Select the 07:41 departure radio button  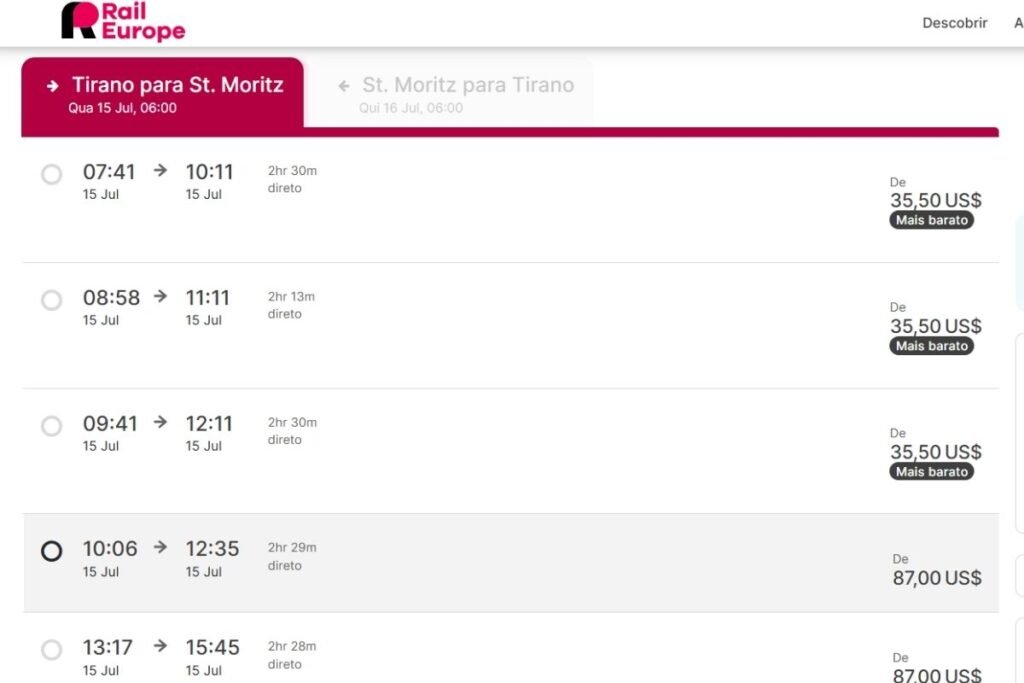click(51, 175)
